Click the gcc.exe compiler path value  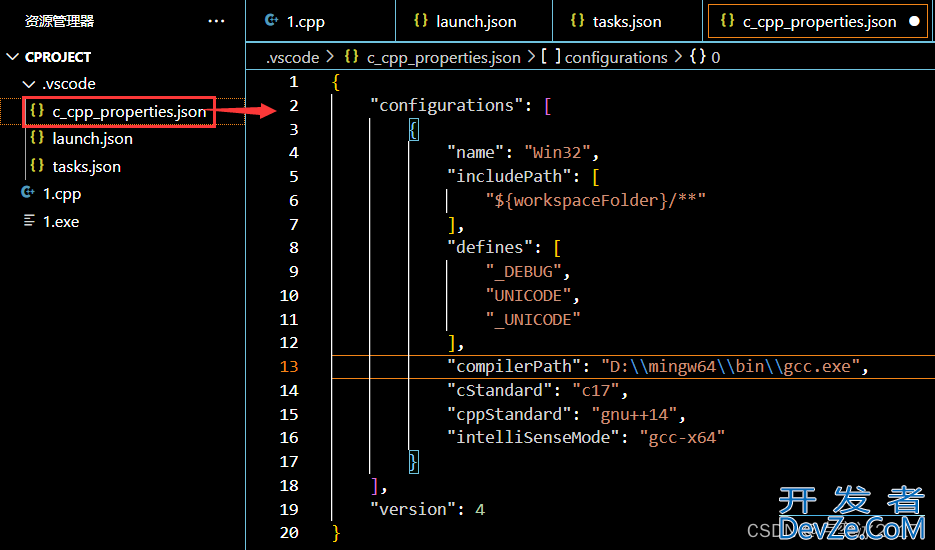pos(730,366)
